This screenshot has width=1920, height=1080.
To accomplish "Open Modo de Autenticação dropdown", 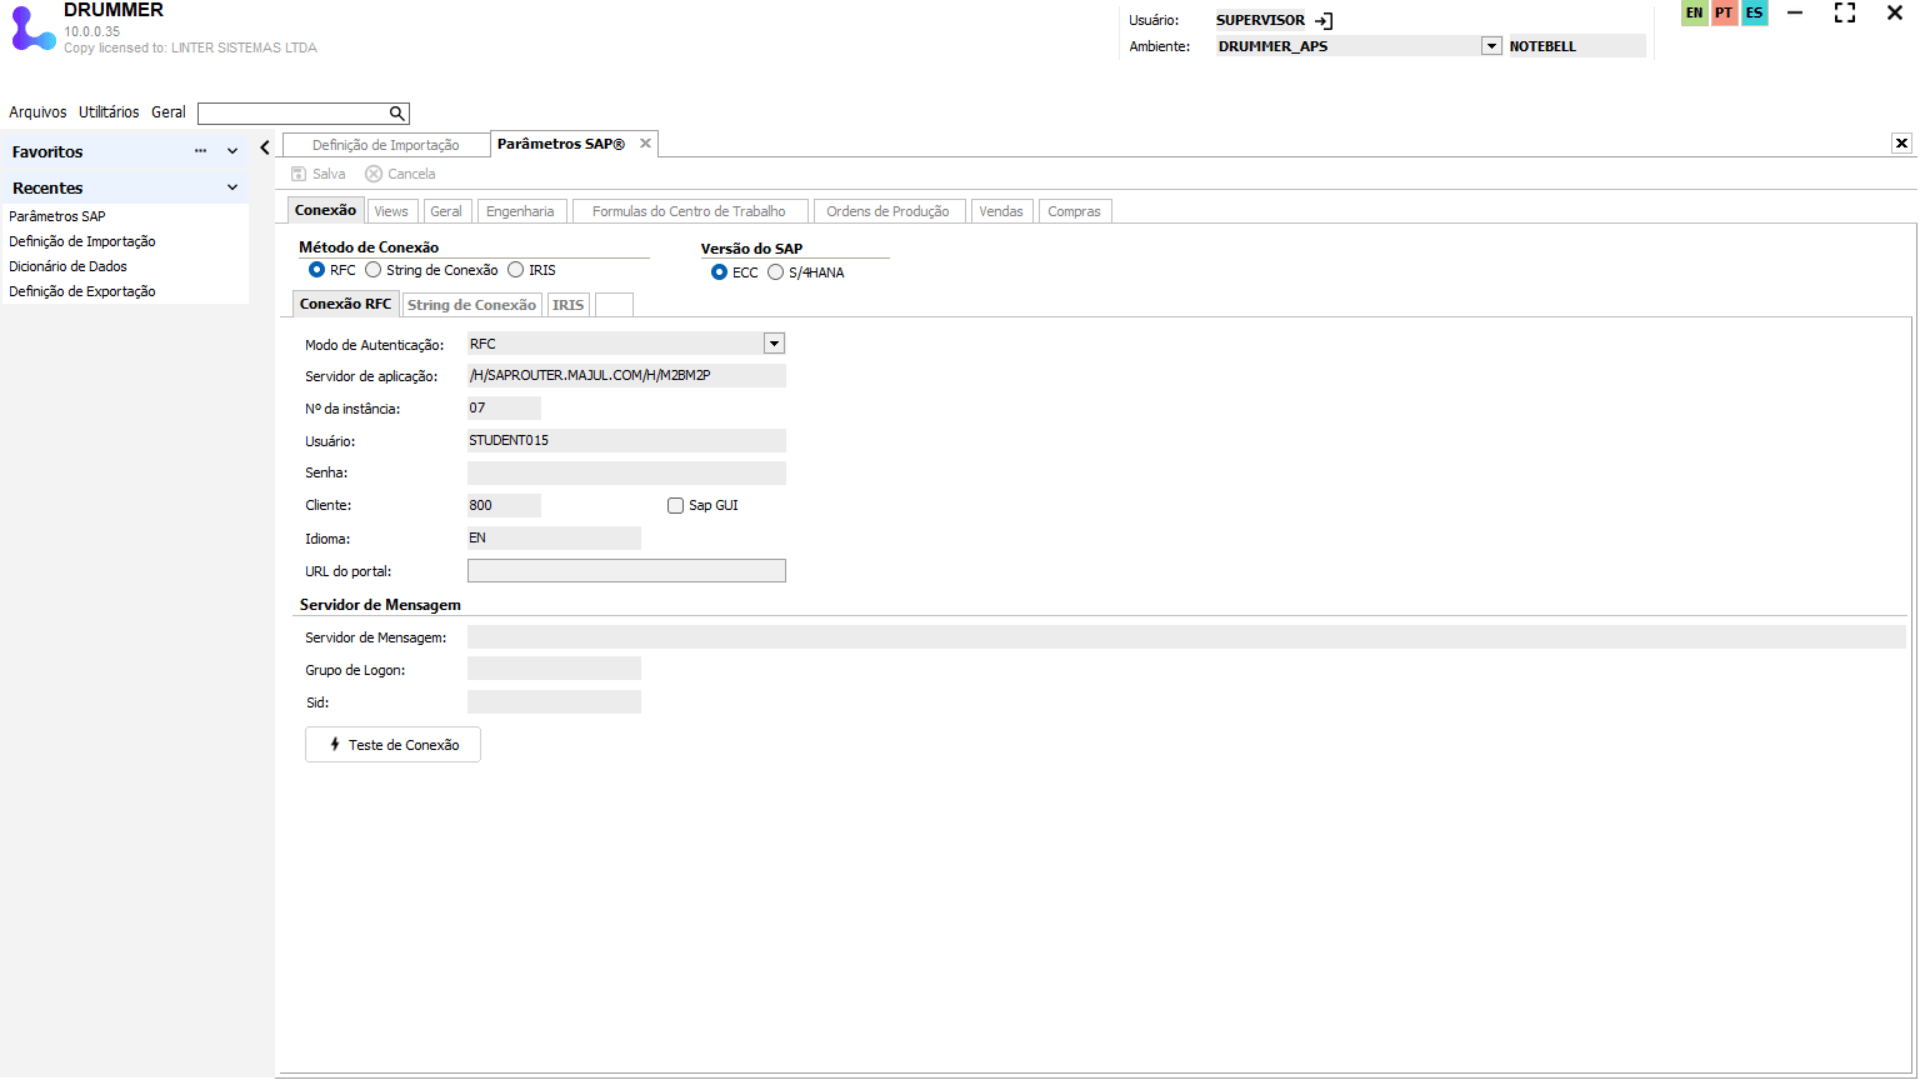I will 774,344.
